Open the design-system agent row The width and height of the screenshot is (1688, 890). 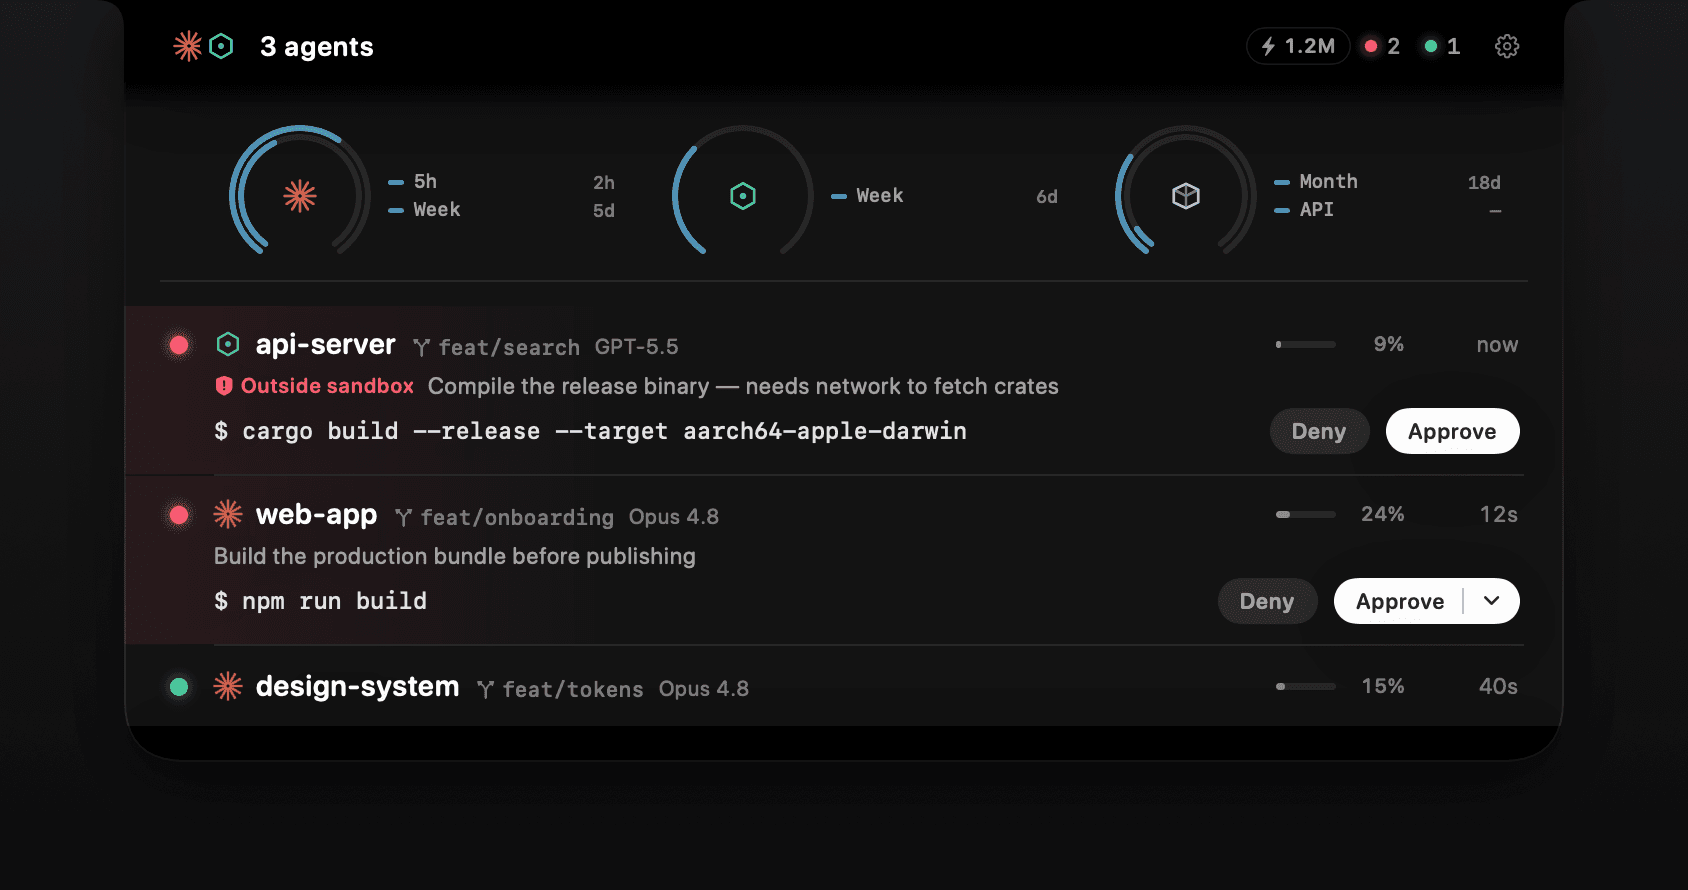click(844, 686)
